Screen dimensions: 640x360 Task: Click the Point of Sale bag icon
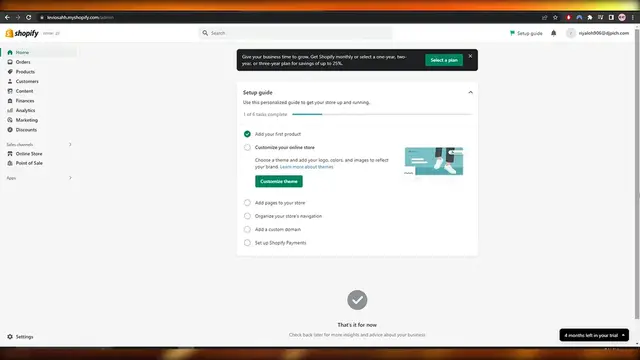(x=10, y=163)
